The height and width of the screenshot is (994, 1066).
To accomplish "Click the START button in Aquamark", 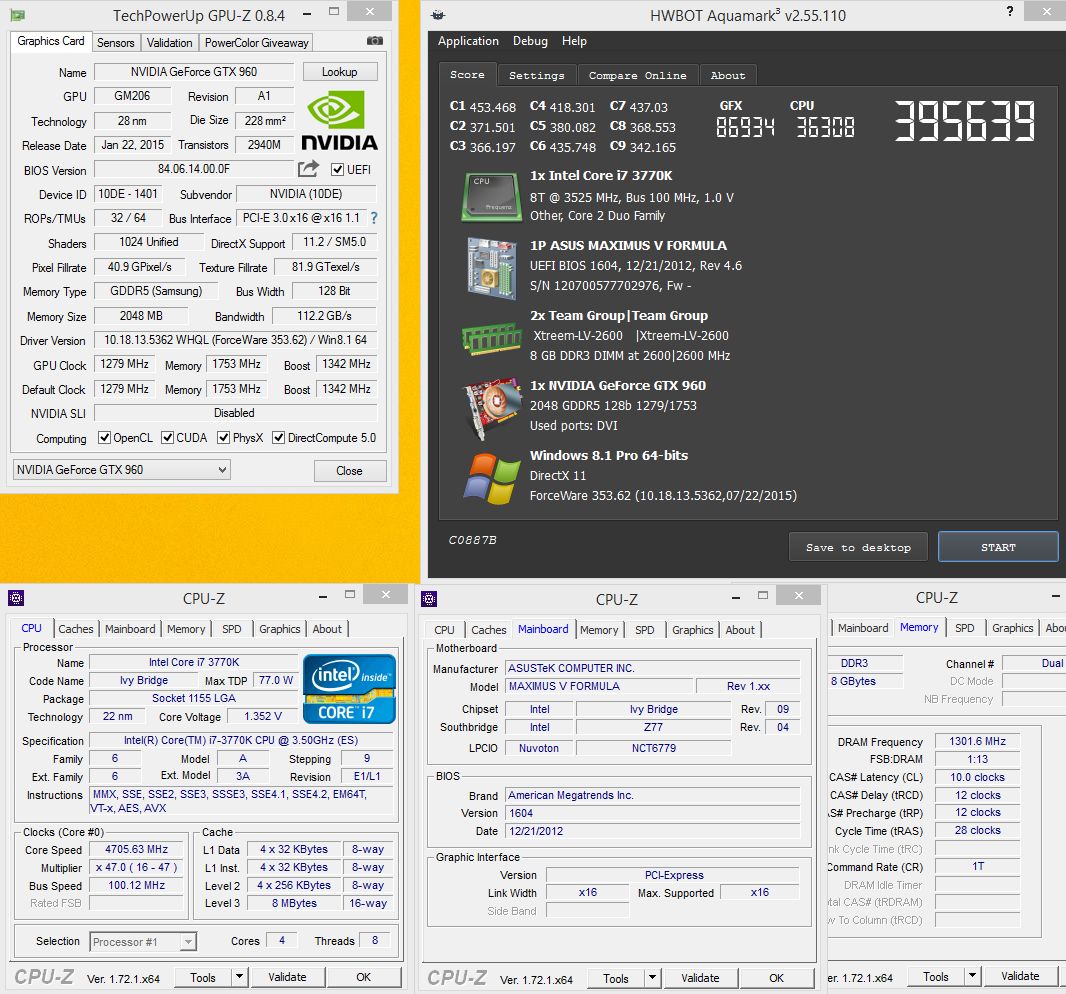I will (998, 547).
